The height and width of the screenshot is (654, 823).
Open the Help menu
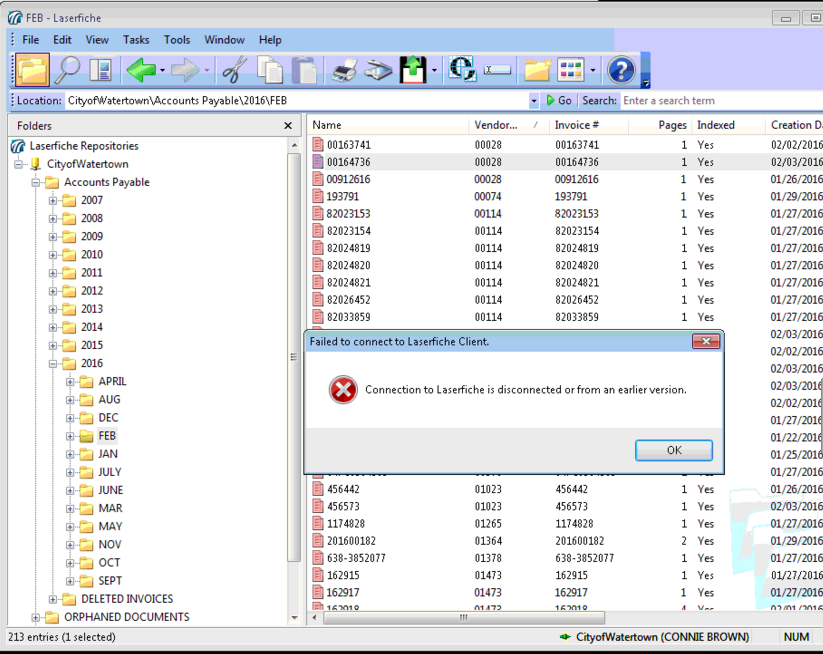click(270, 40)
